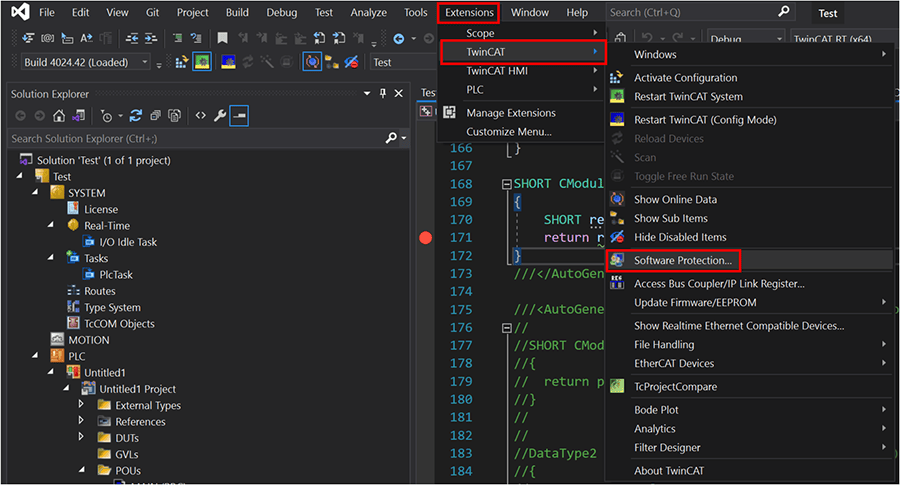Click the Show Sub Items toolbar icon
The height and width of the screenshot is (485, 900).
pos(332,62)
